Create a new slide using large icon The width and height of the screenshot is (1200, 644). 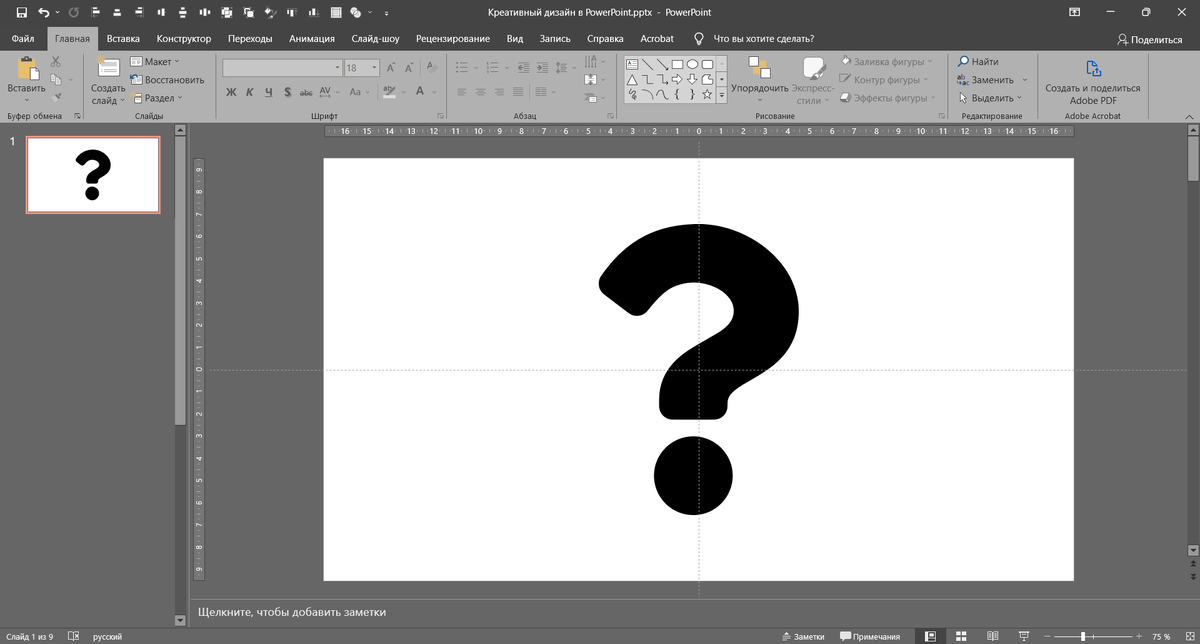point(108,67)
